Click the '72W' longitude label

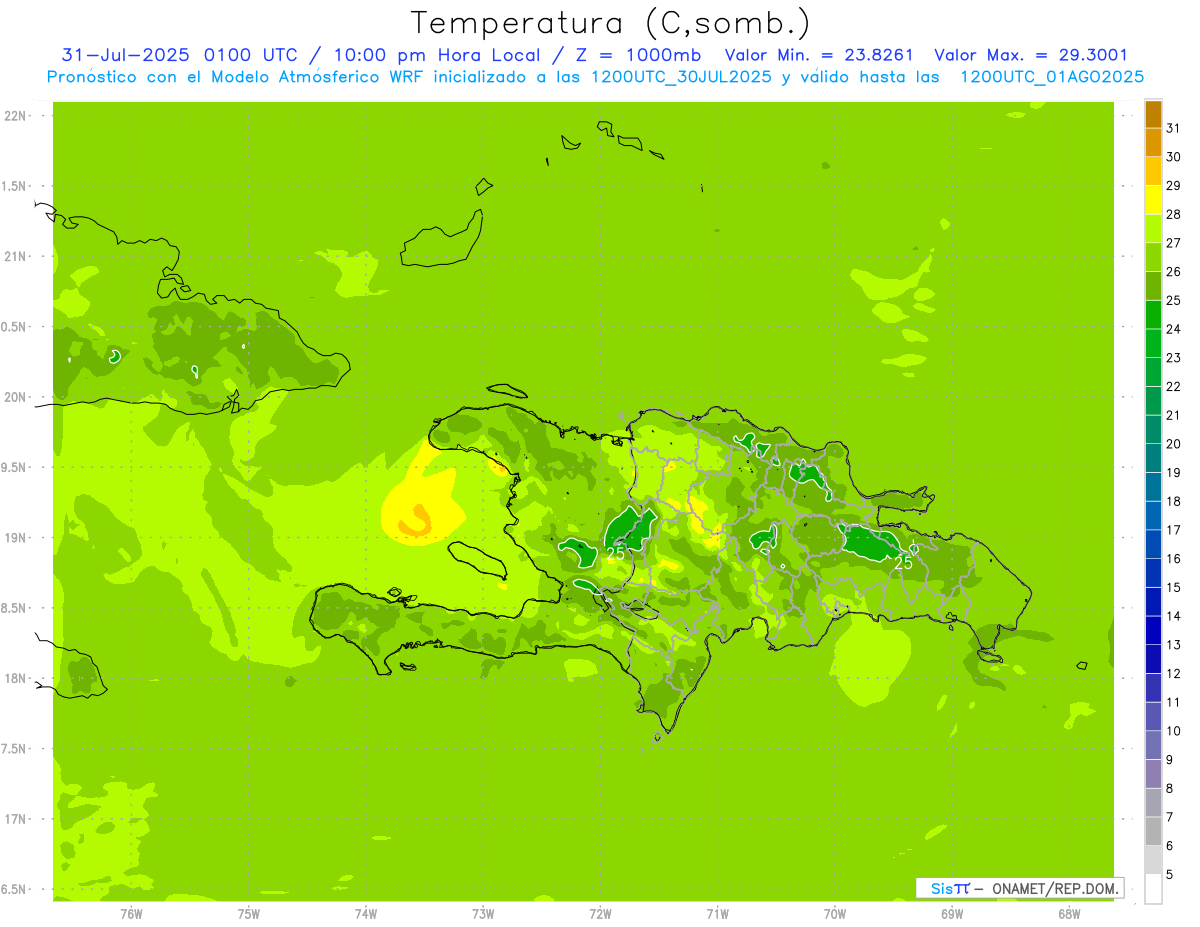[600, 914]
